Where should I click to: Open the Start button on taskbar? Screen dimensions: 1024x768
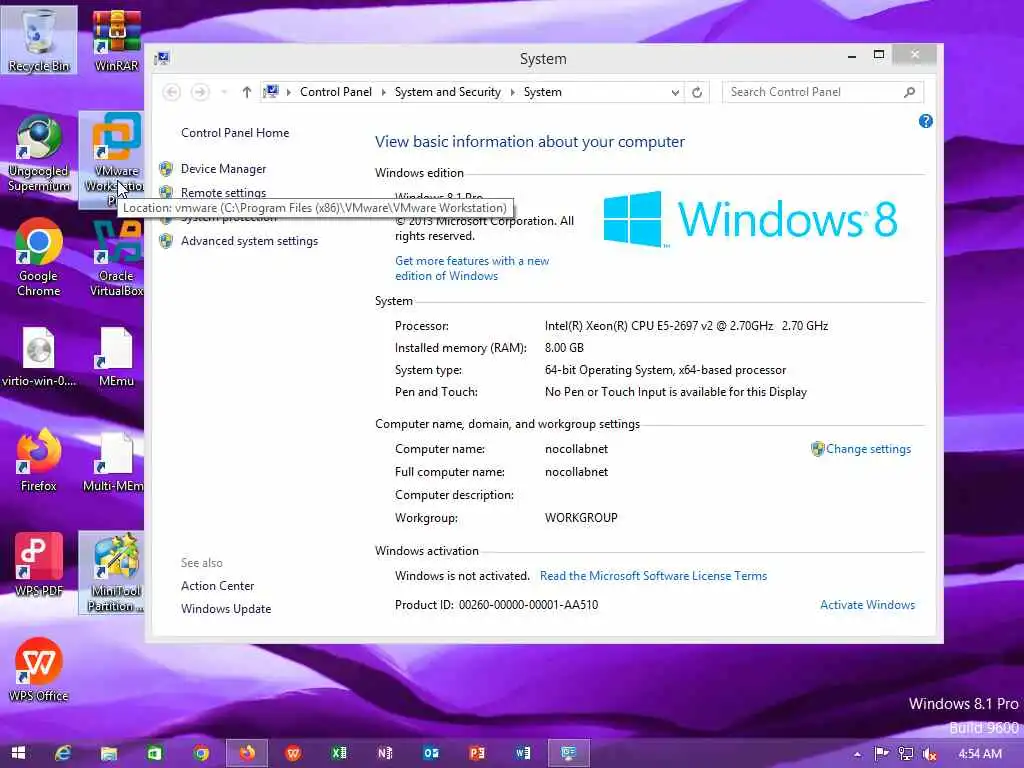18,754
